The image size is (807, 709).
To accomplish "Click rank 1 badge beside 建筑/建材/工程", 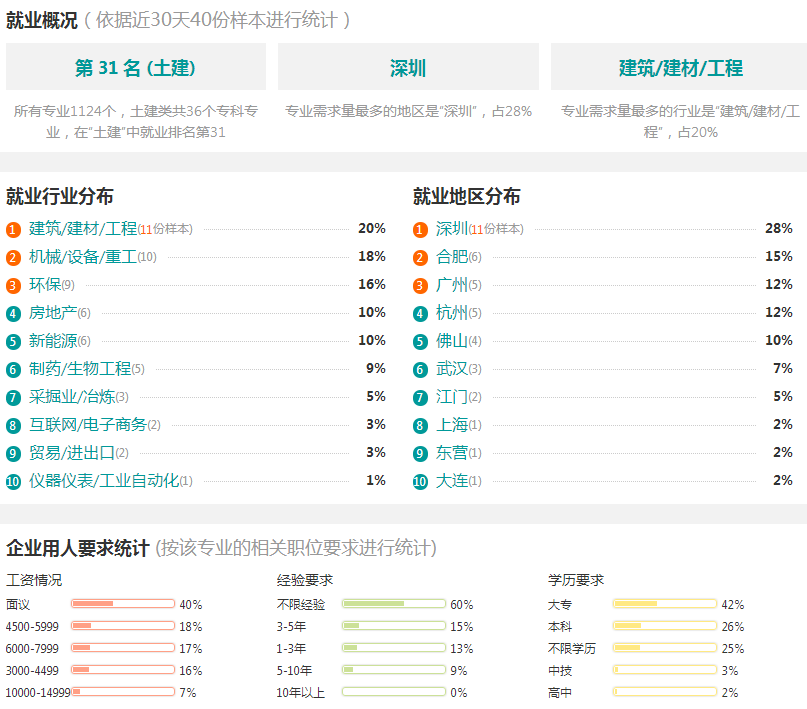I will pyautogui.click(x=13, y=229).
